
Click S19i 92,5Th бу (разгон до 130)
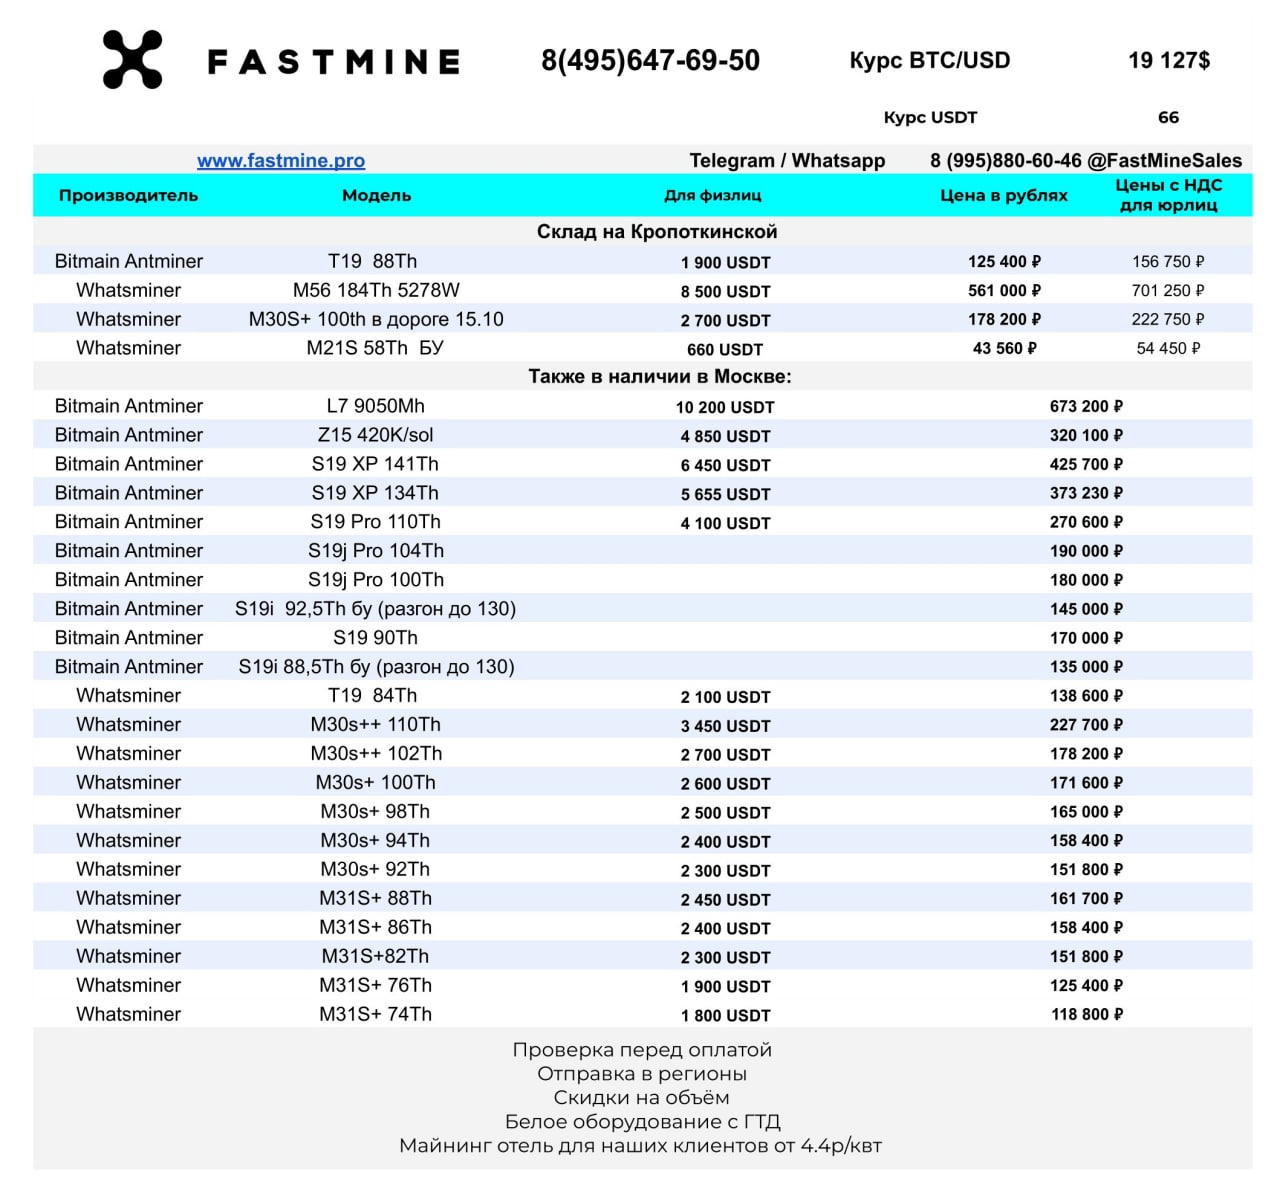pyautogui.click(x=376, y=609)
